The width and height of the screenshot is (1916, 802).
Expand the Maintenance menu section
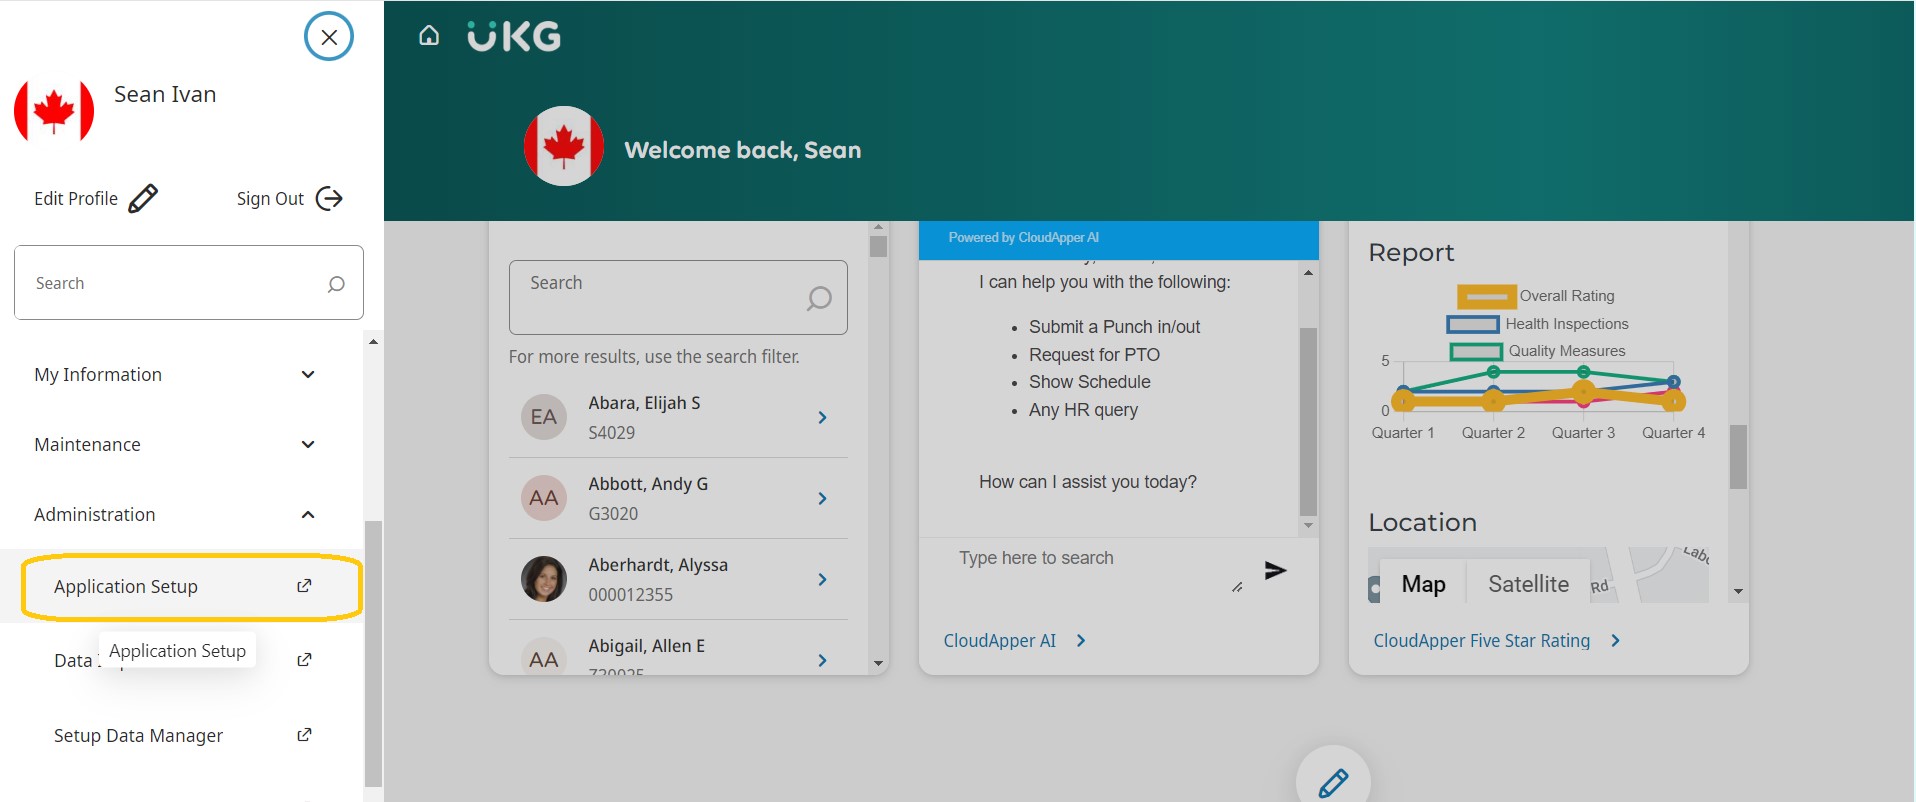[308, 445]
